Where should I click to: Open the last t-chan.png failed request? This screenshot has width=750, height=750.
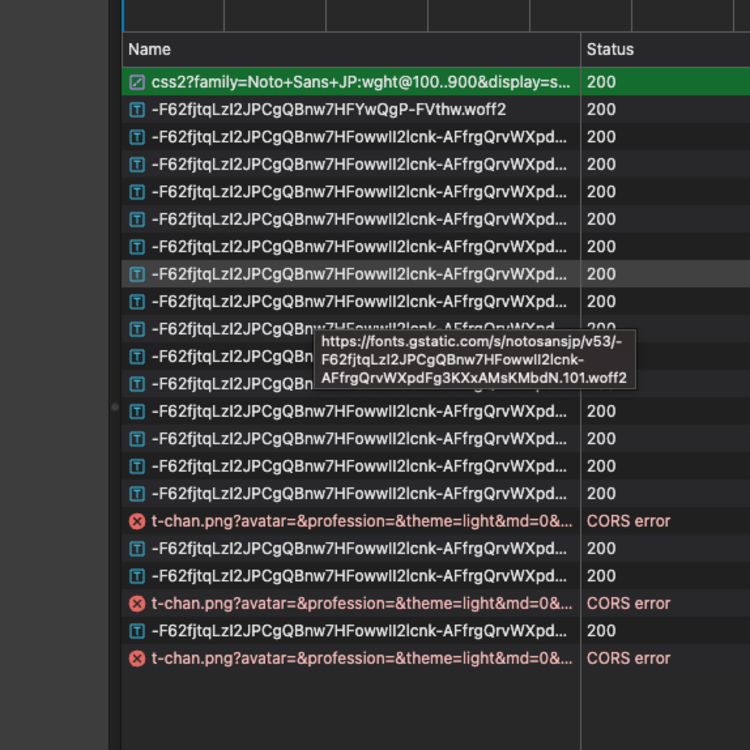[x=362, y=658]
